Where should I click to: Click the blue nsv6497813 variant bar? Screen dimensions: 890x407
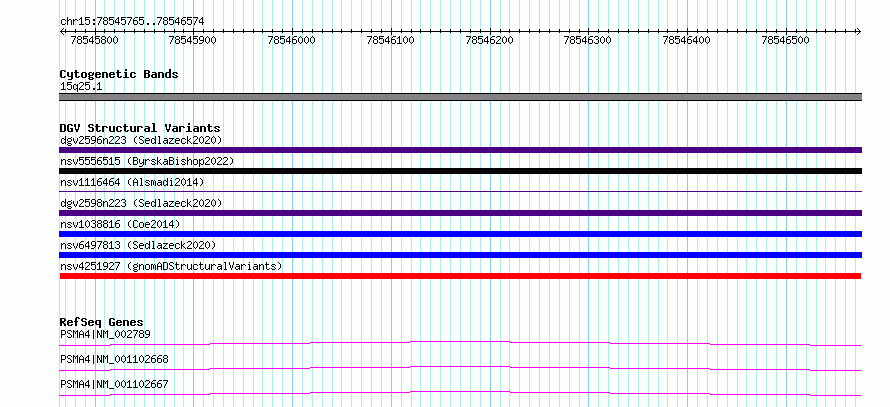(x=460, y=255)
